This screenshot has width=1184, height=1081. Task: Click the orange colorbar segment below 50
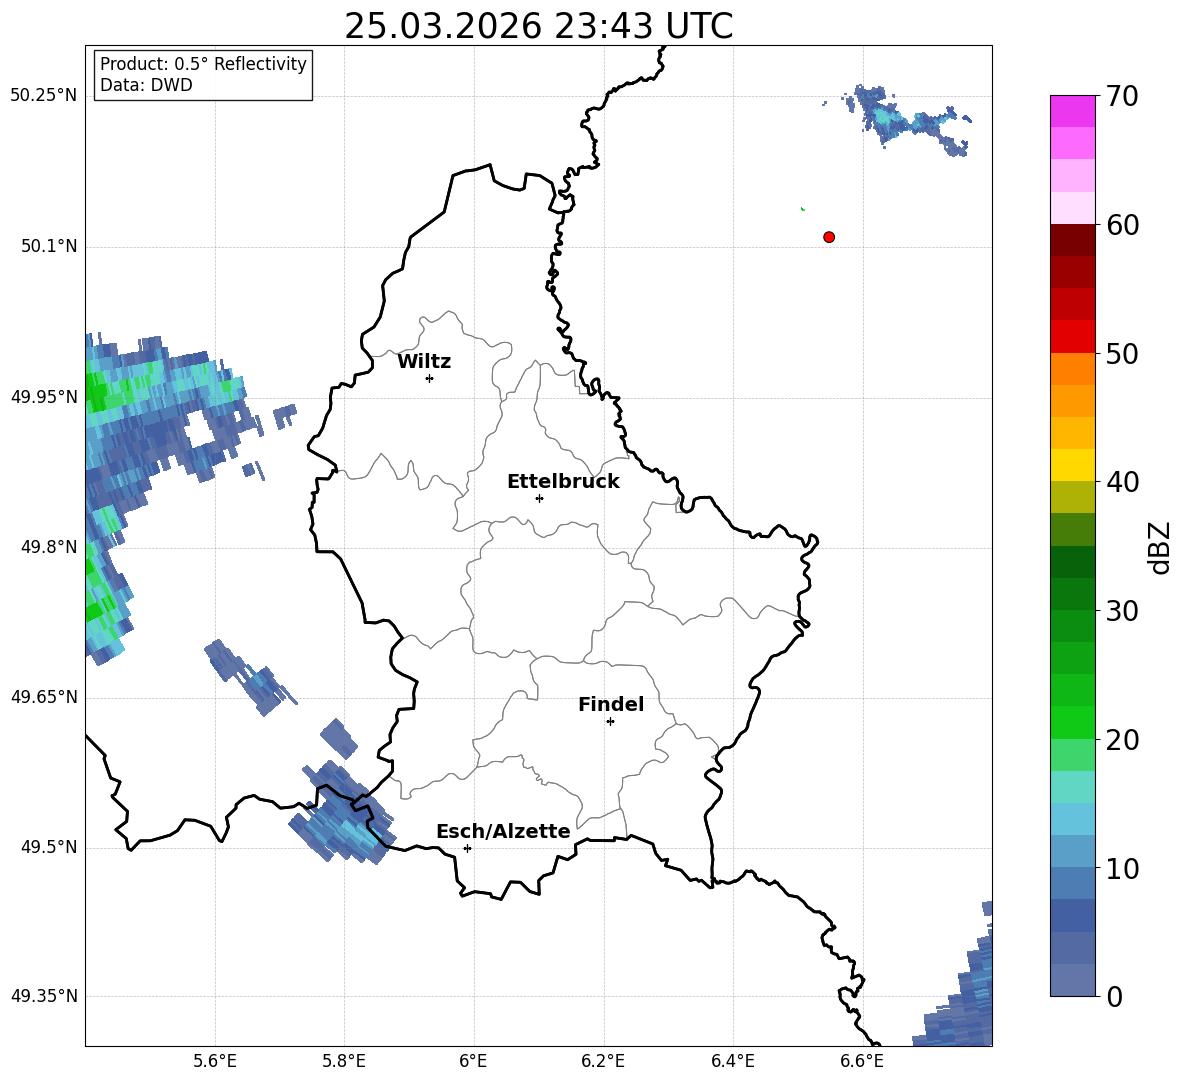[x=1072, y=369]
